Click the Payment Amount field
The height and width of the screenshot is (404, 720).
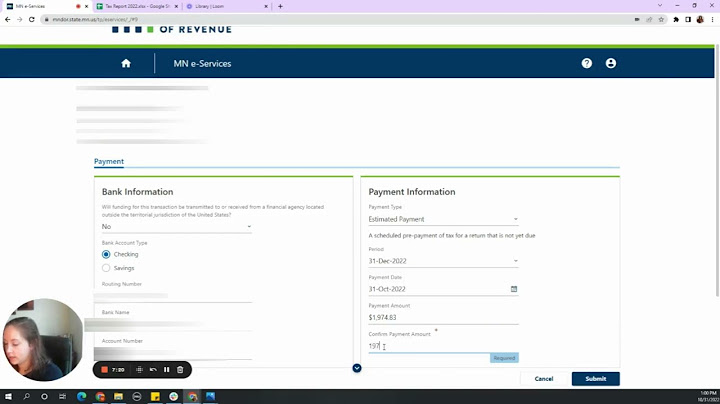click(x=443, y=318)
